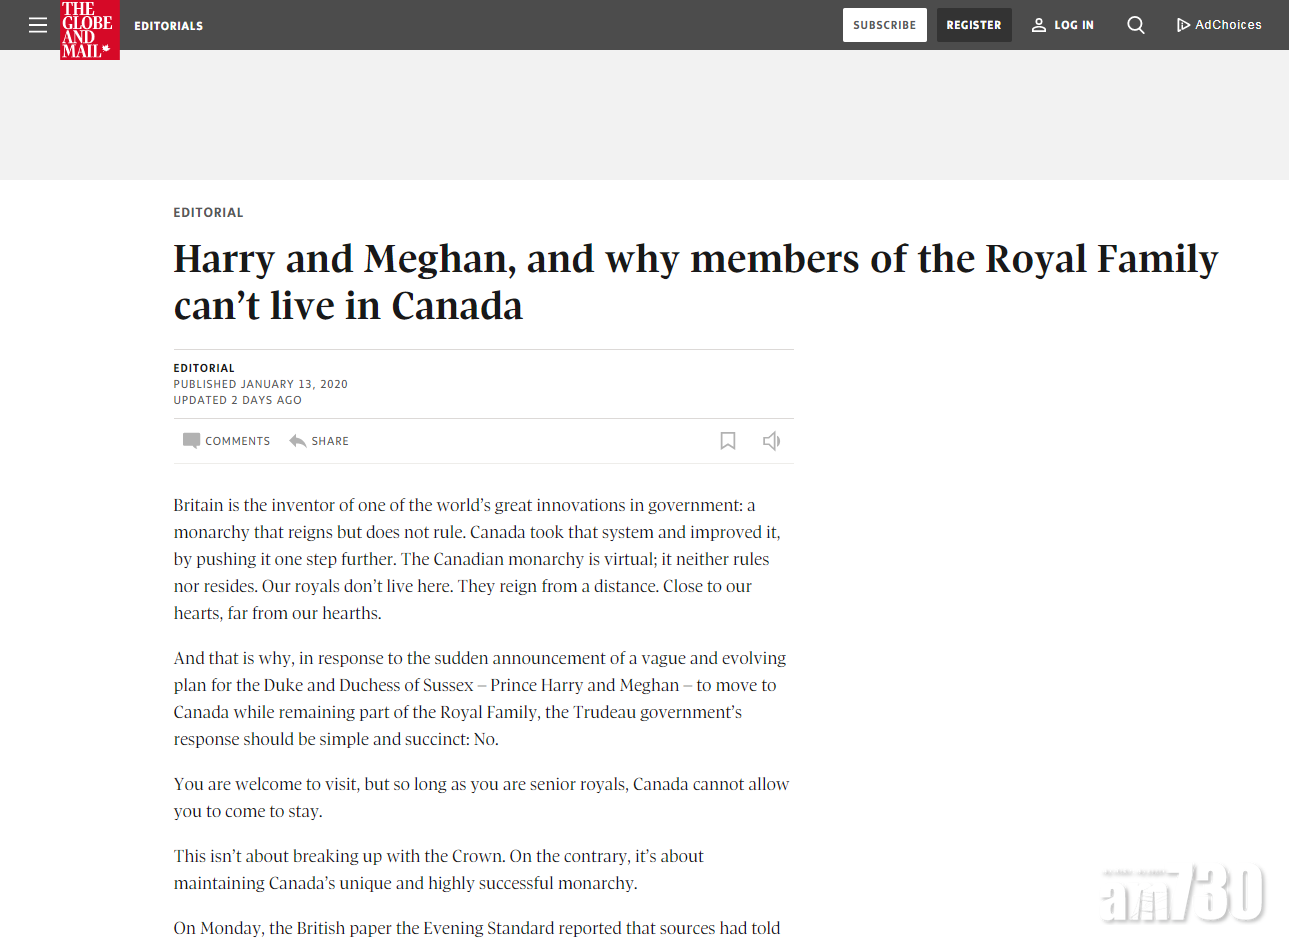Click the AdChoices icon

click(x=1183, y=25)
